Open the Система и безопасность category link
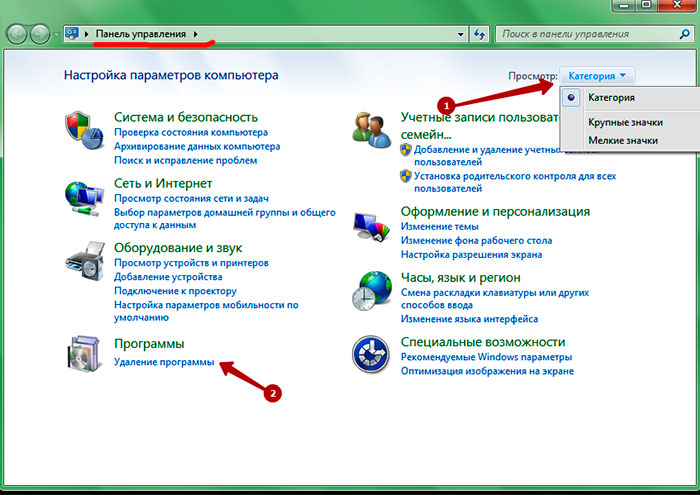Image resolution: width=700 pixels, height=495 pixels. 186,117
